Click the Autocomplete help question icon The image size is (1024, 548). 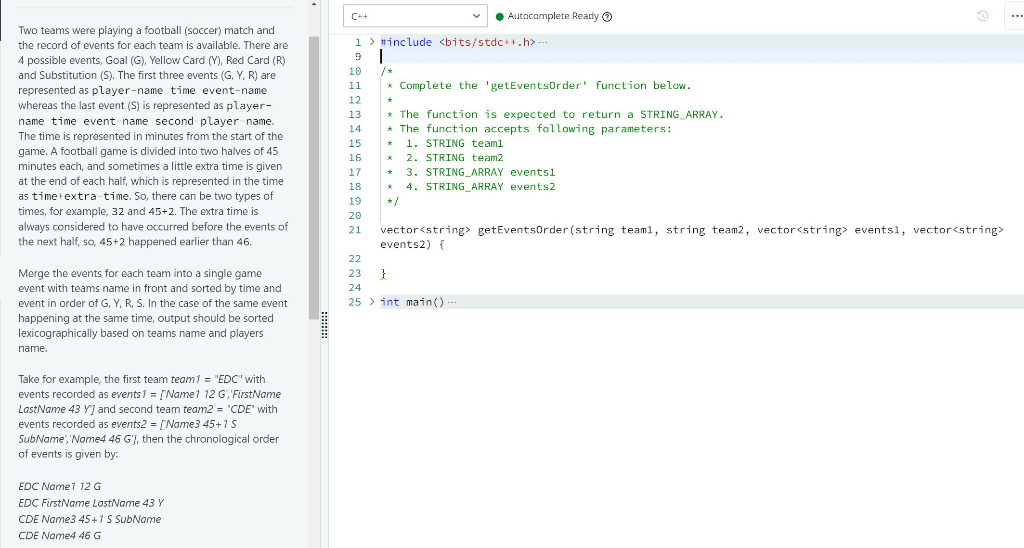point(607,17)
